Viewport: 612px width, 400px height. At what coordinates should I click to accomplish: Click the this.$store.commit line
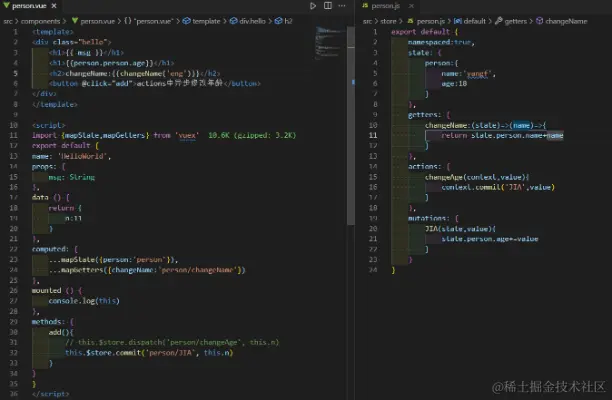(149, 353)
